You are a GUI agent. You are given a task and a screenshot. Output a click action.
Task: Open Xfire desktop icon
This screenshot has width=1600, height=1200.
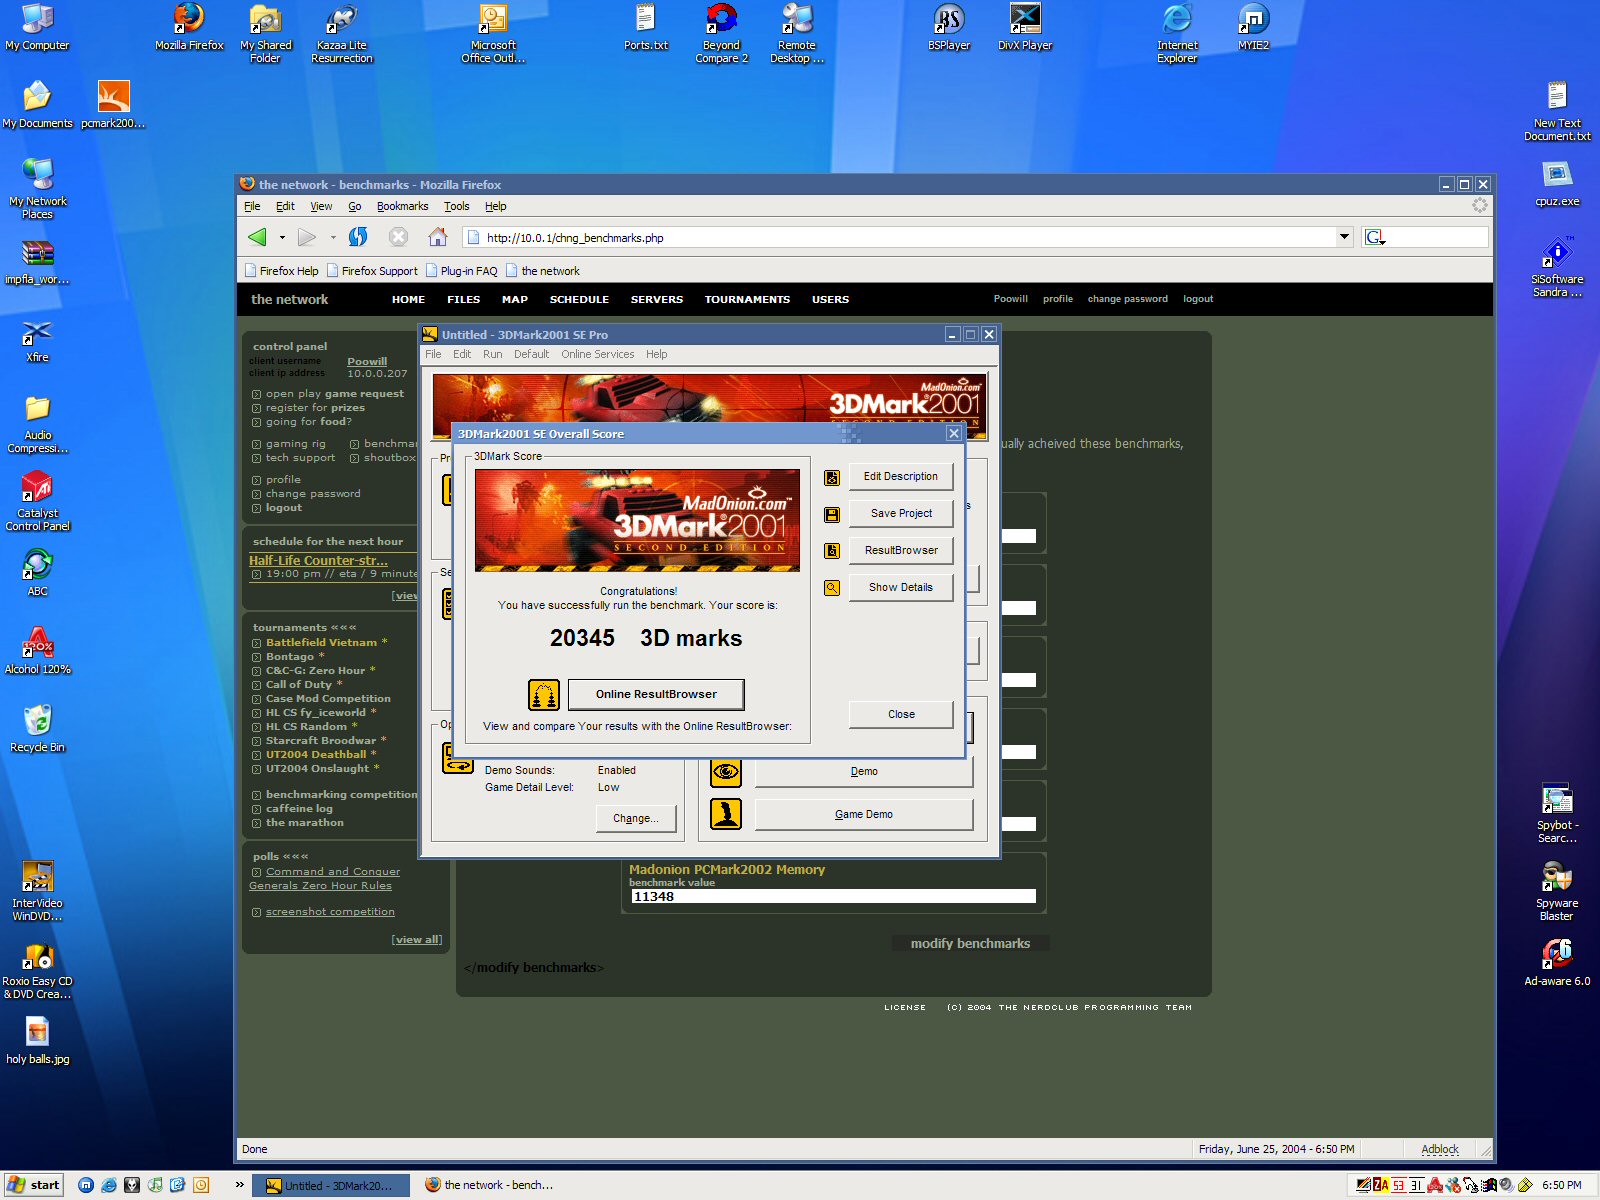click(x=37, y=340)
